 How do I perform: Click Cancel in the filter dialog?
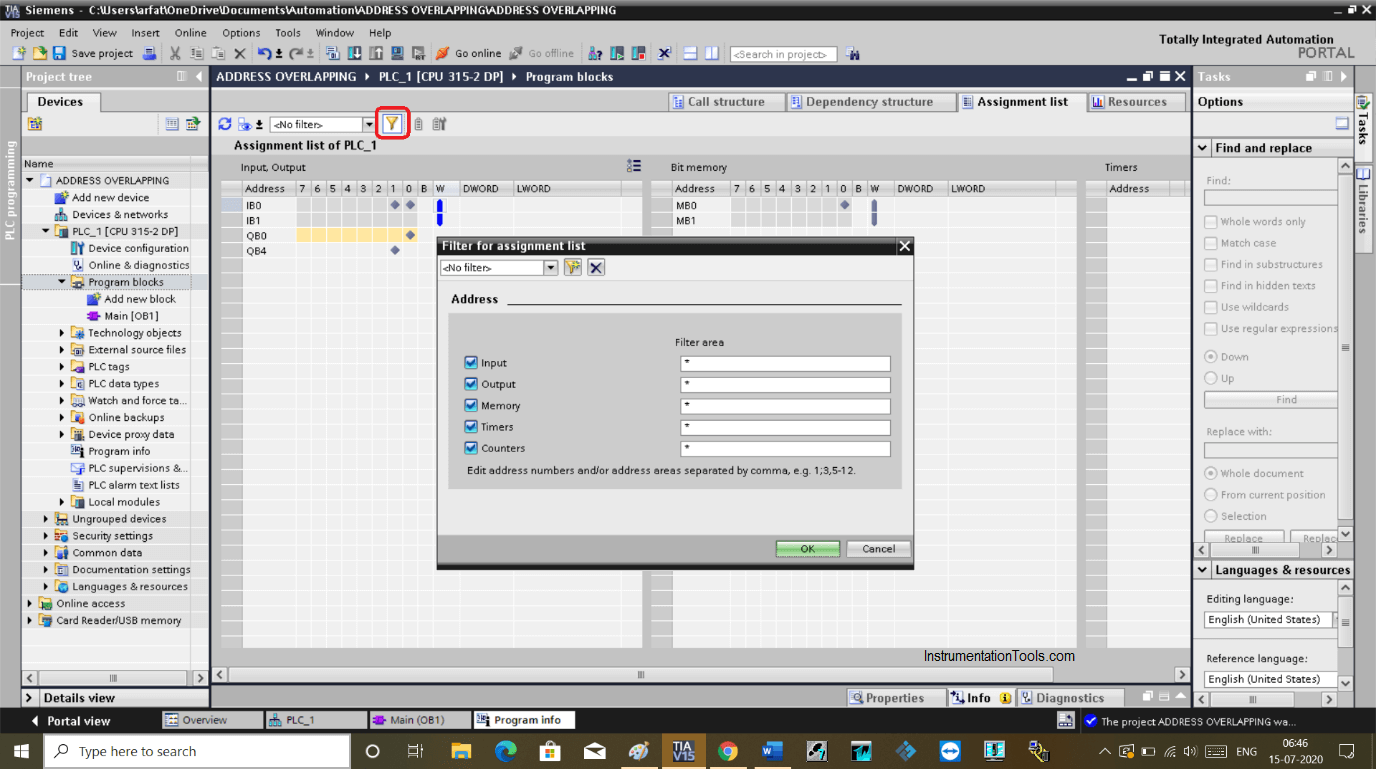879,549
